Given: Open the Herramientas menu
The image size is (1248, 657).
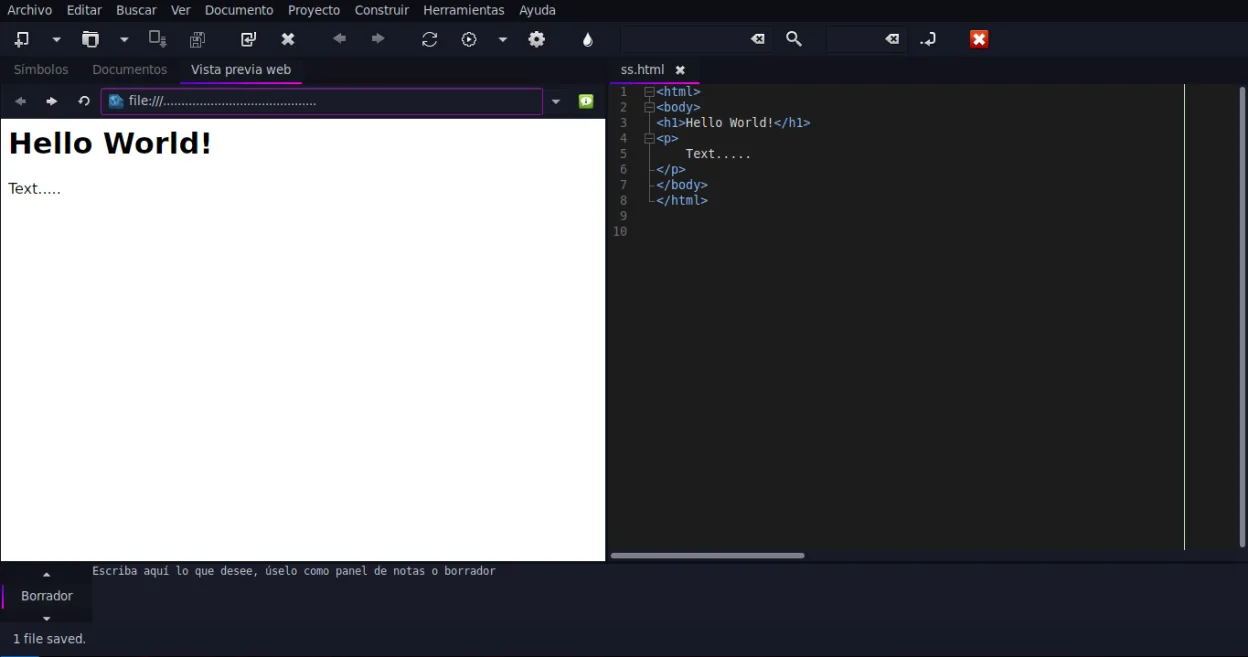Looking at the screenshot, I should [x=464, y=10].
